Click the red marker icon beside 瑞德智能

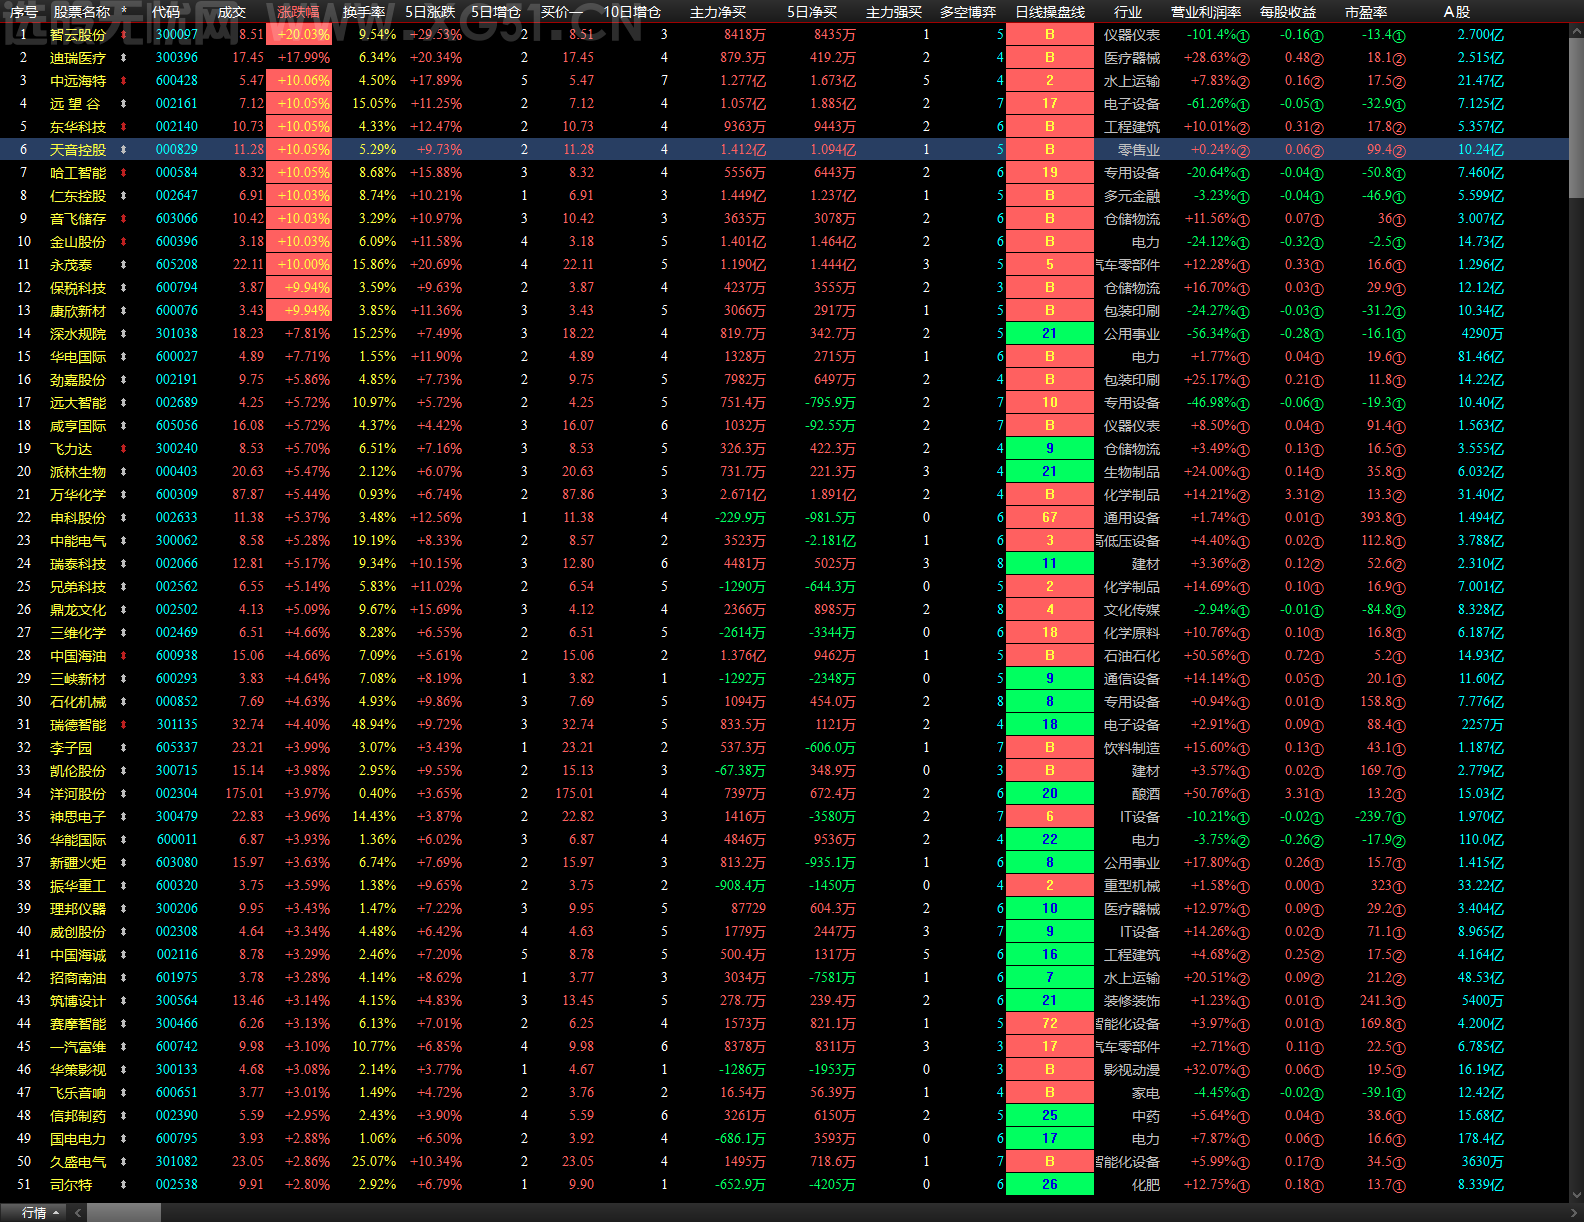click(x=123, y=725)
